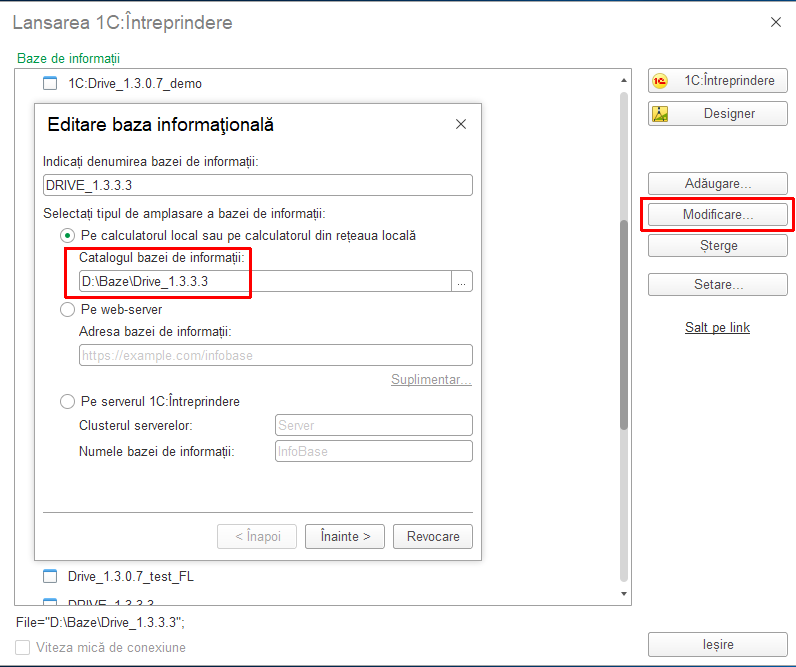The image size is (796, 667).
Task: Choose Pe web-server radio option
Action: (x=67, y=310)
